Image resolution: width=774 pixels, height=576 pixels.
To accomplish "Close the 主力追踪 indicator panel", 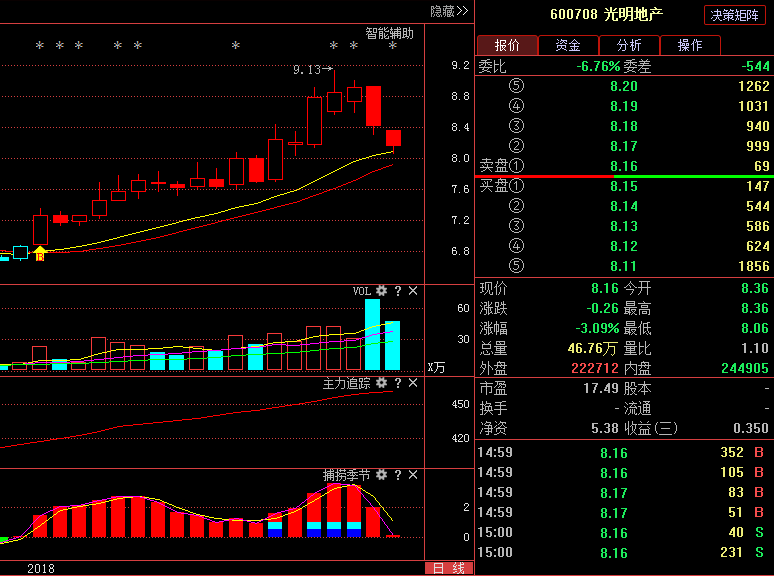I will [x=413, y=383].
